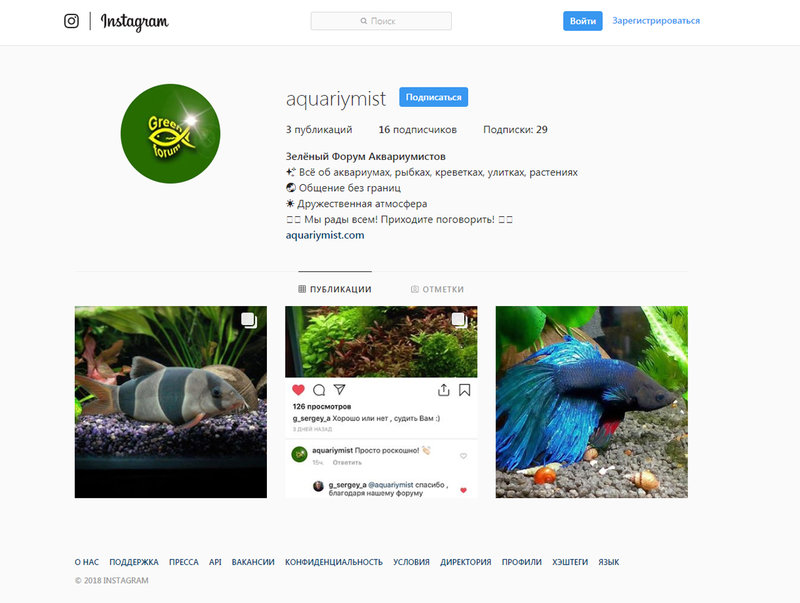
Task: Click the Instagram camera logo icon
Action: 71,21
